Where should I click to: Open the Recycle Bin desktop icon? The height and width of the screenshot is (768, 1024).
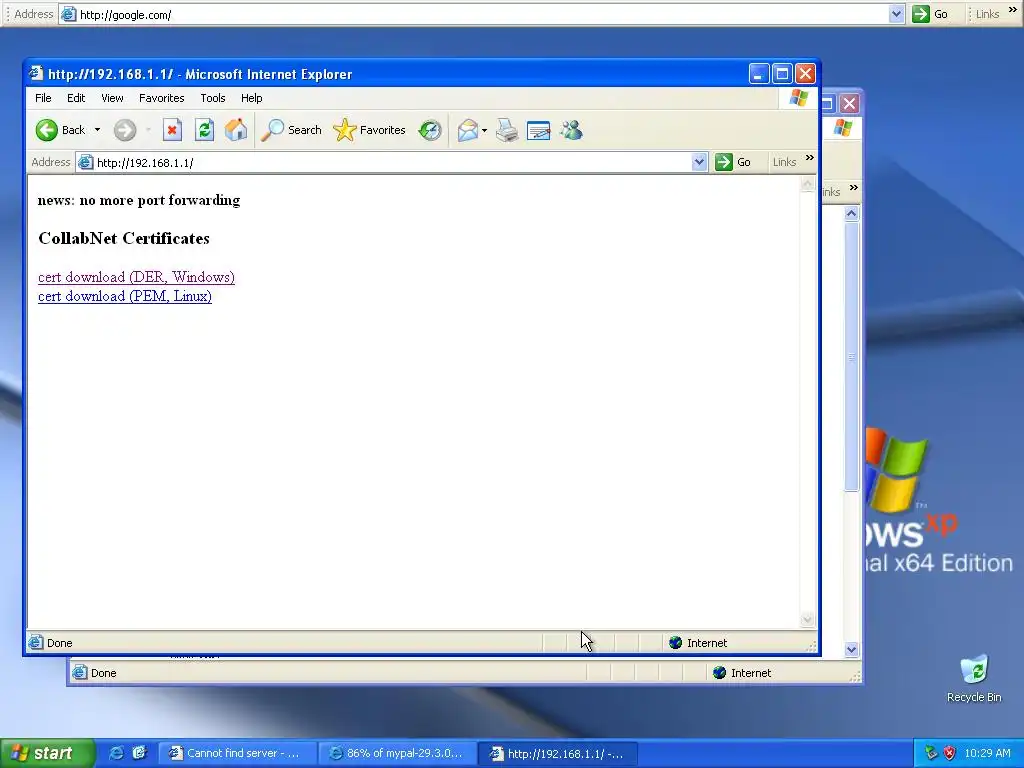click(974, 679)
